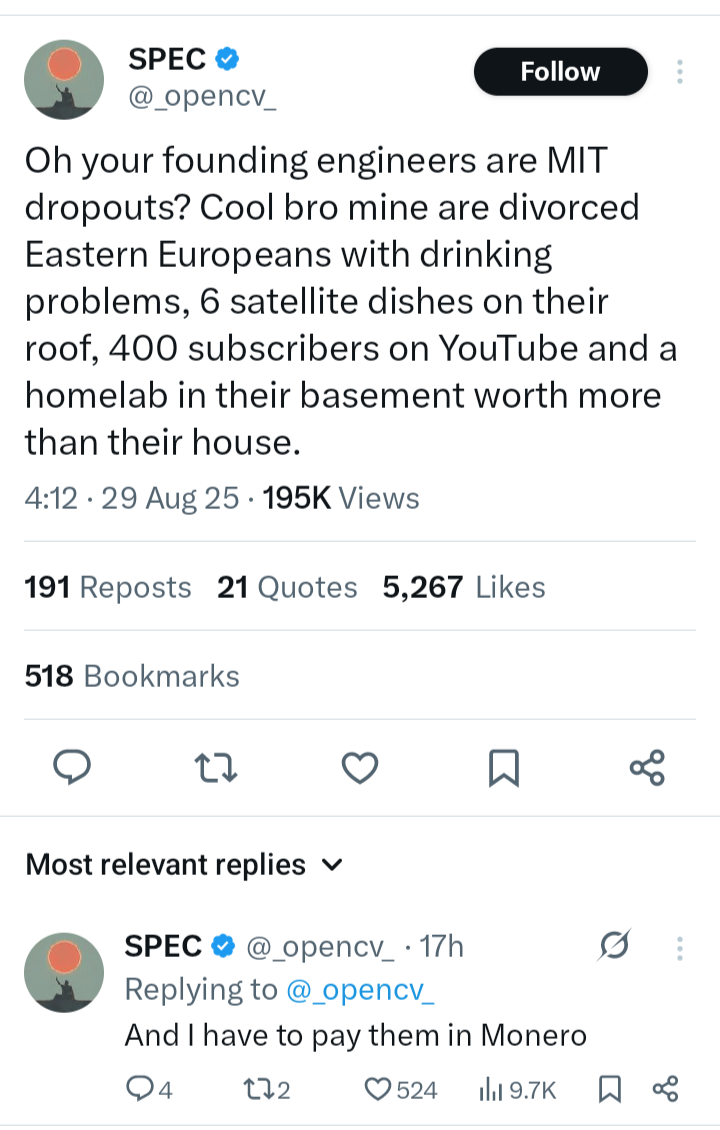Open more options for main post

point(680,72)
